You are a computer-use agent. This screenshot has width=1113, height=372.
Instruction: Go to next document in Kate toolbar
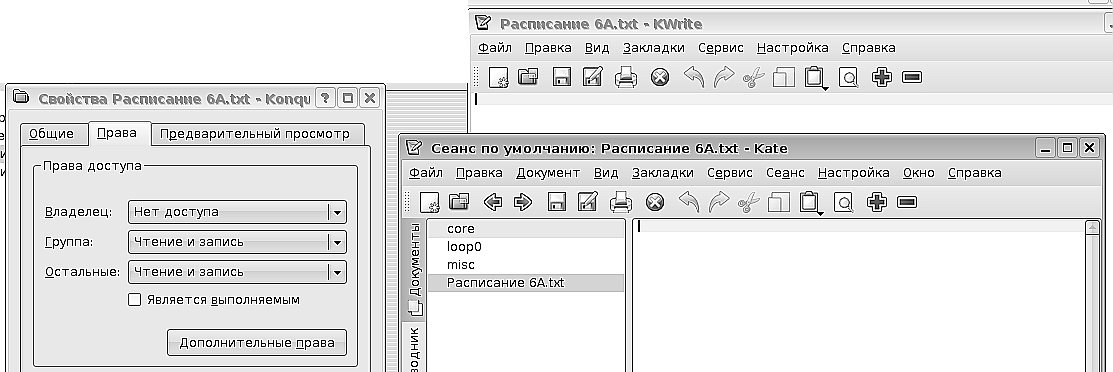pyautogui.click(x=522, y=202)
